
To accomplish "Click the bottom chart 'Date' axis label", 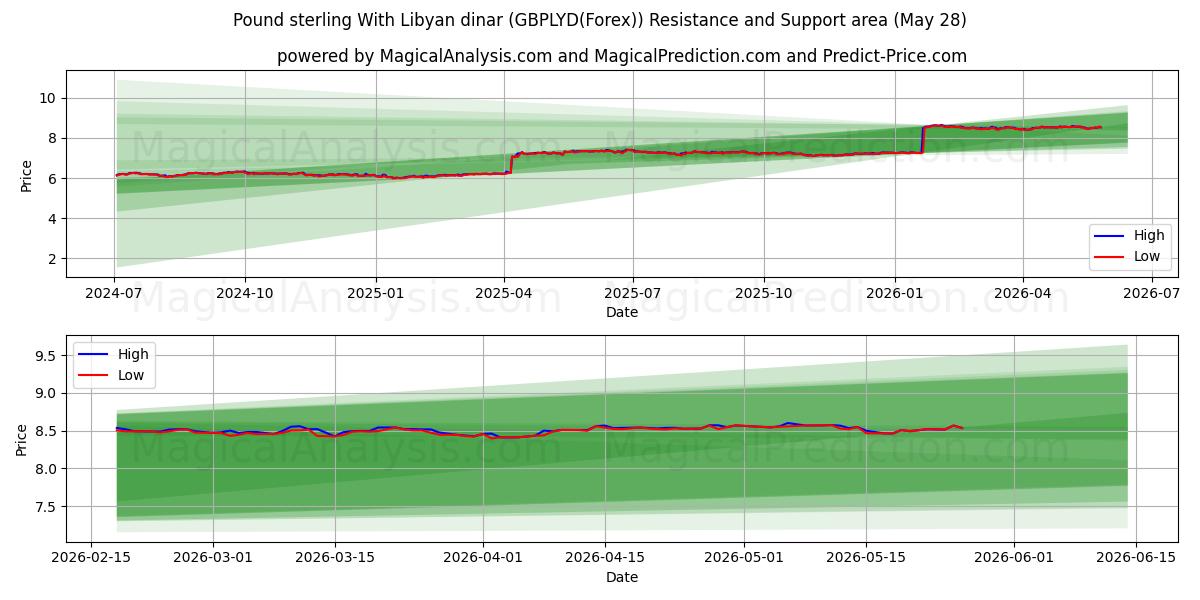I will (622, 577).
